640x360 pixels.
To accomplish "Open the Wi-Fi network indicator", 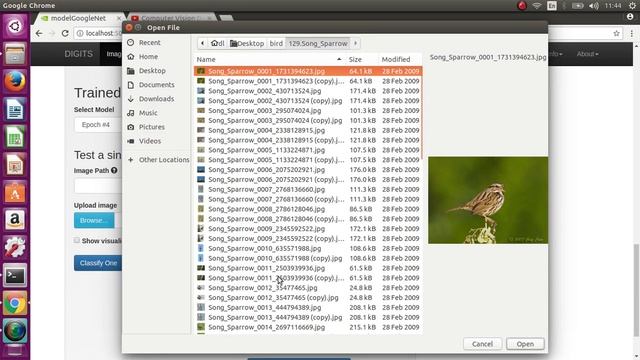I will (537, 6).
